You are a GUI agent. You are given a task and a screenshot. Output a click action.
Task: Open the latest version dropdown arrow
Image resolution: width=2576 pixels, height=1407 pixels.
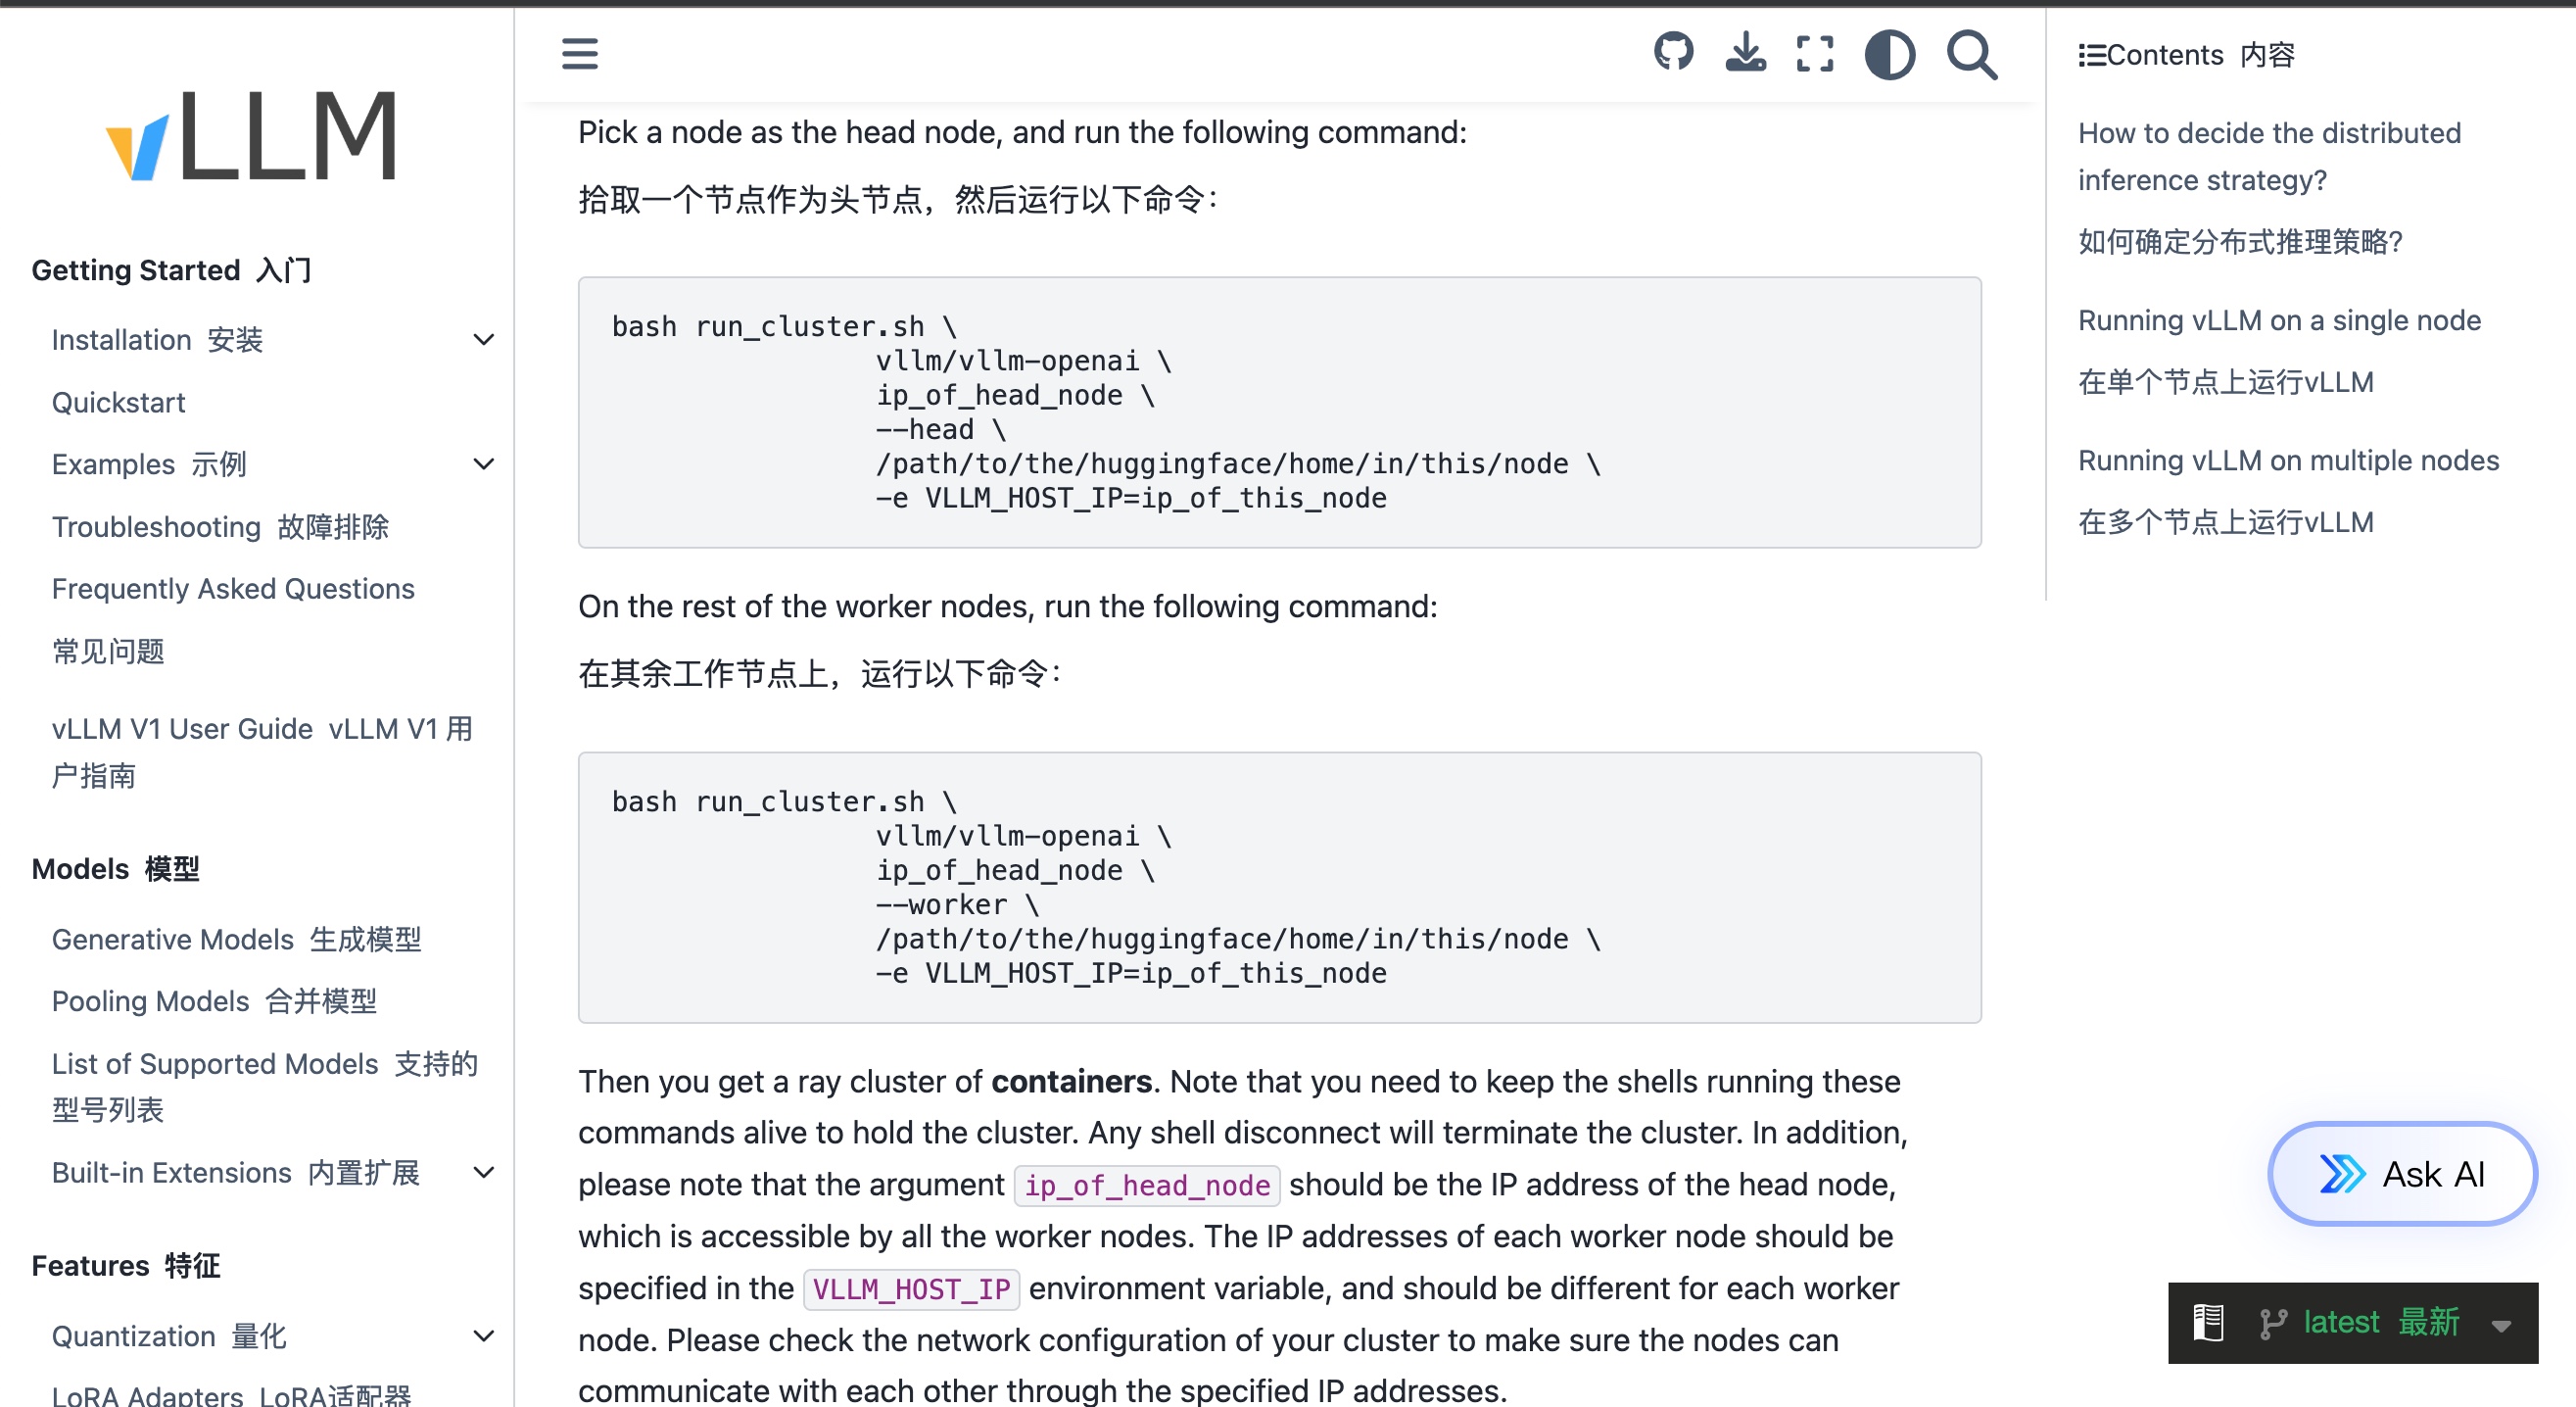(x=2502, y=1324)
